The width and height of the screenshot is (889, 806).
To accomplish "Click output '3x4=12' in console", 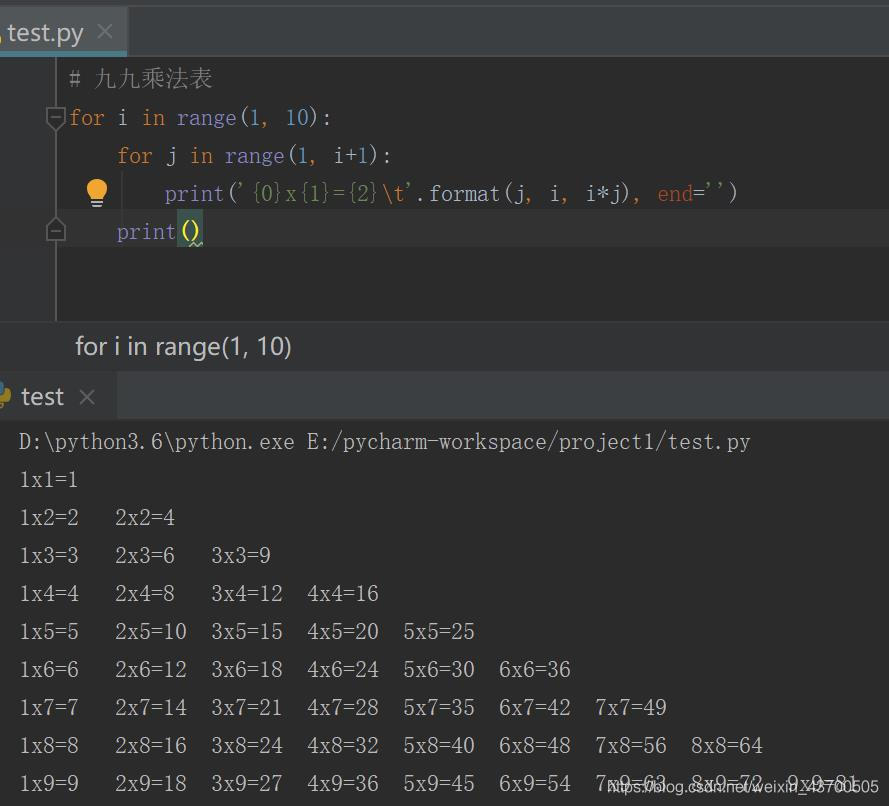I will point(247,593).
